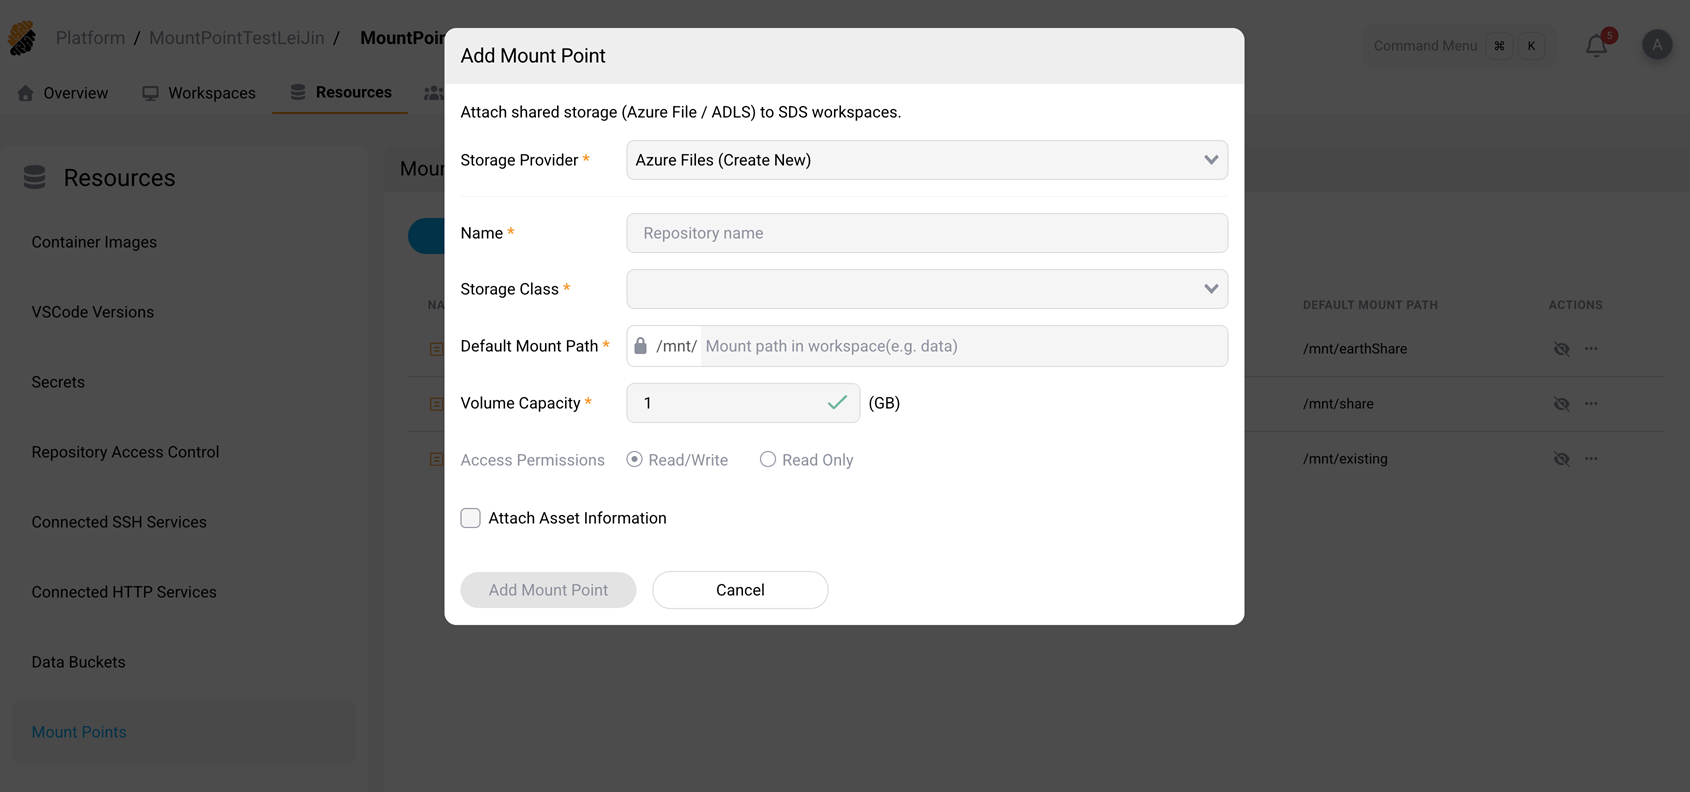
Task: Click the command key symbol badge
Action: (x=1499, y=46)
